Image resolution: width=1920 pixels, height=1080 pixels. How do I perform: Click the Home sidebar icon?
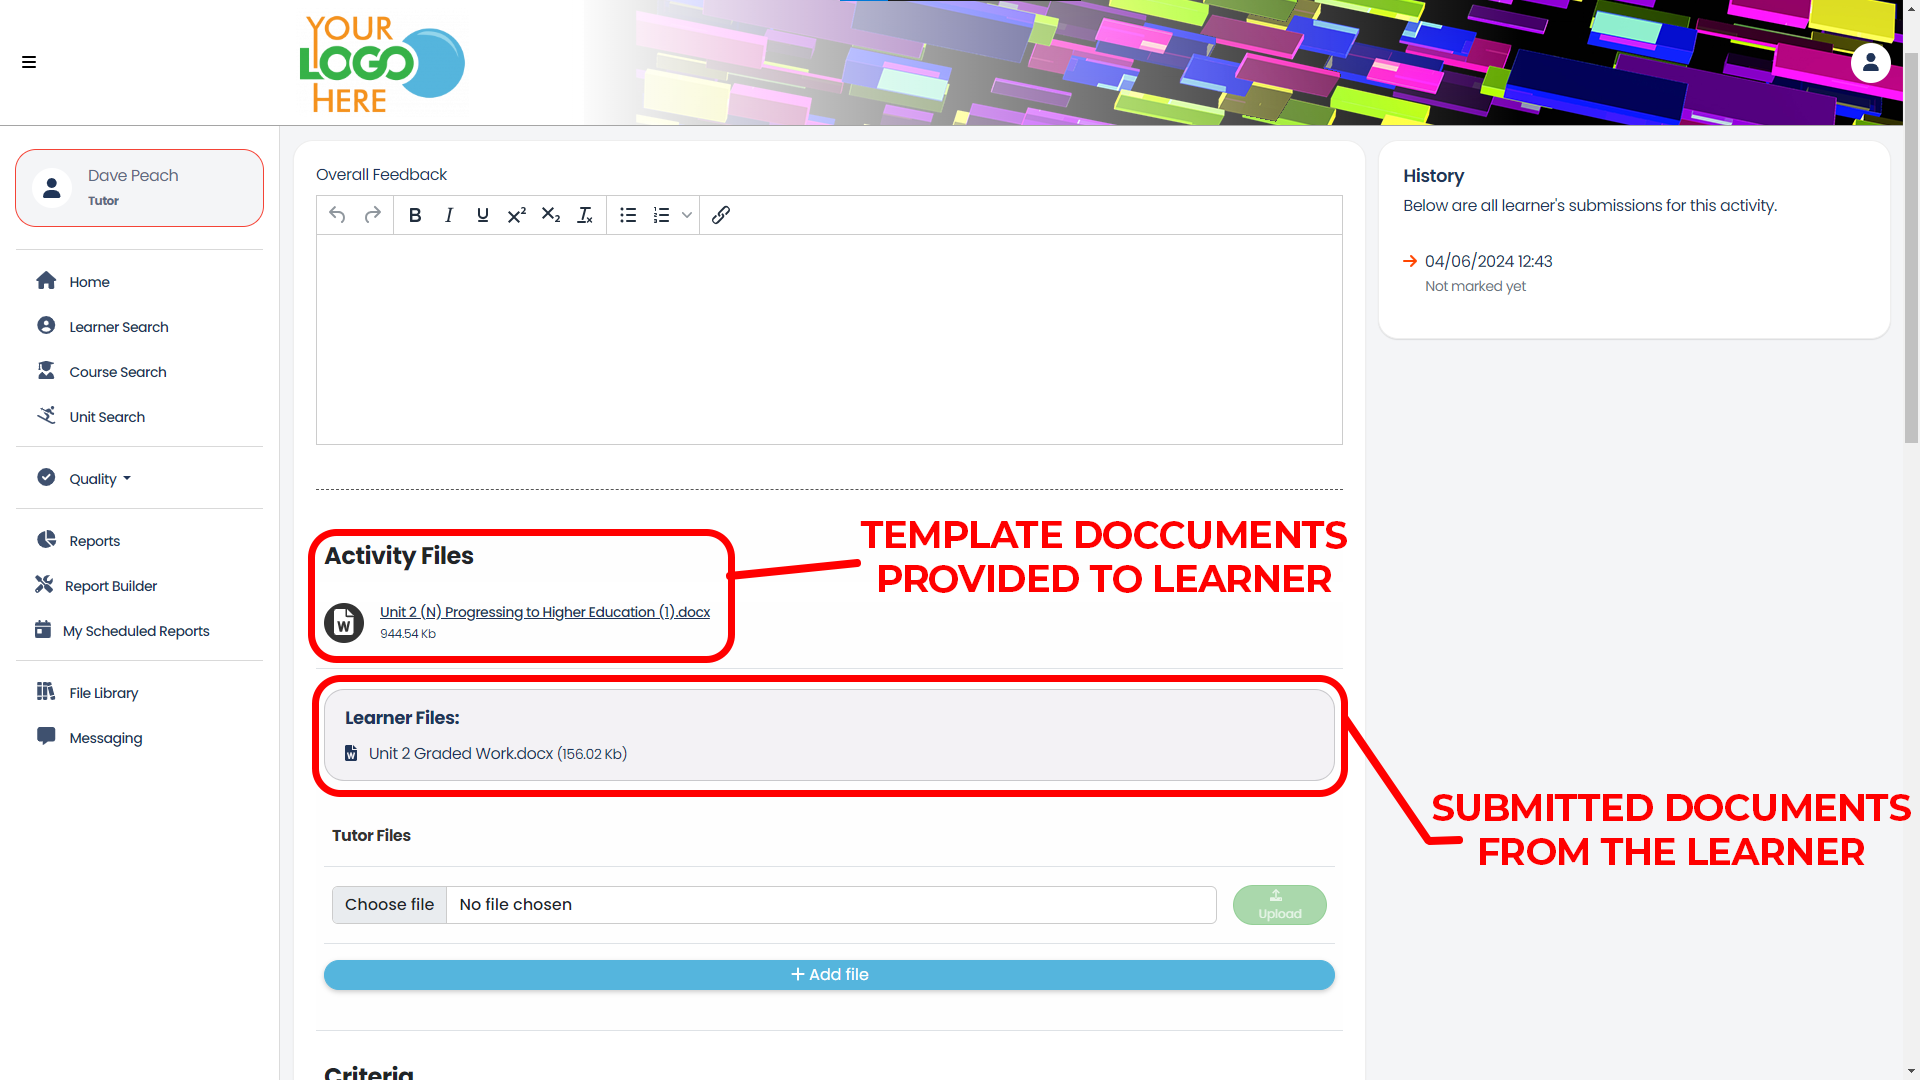click(46, 281)
